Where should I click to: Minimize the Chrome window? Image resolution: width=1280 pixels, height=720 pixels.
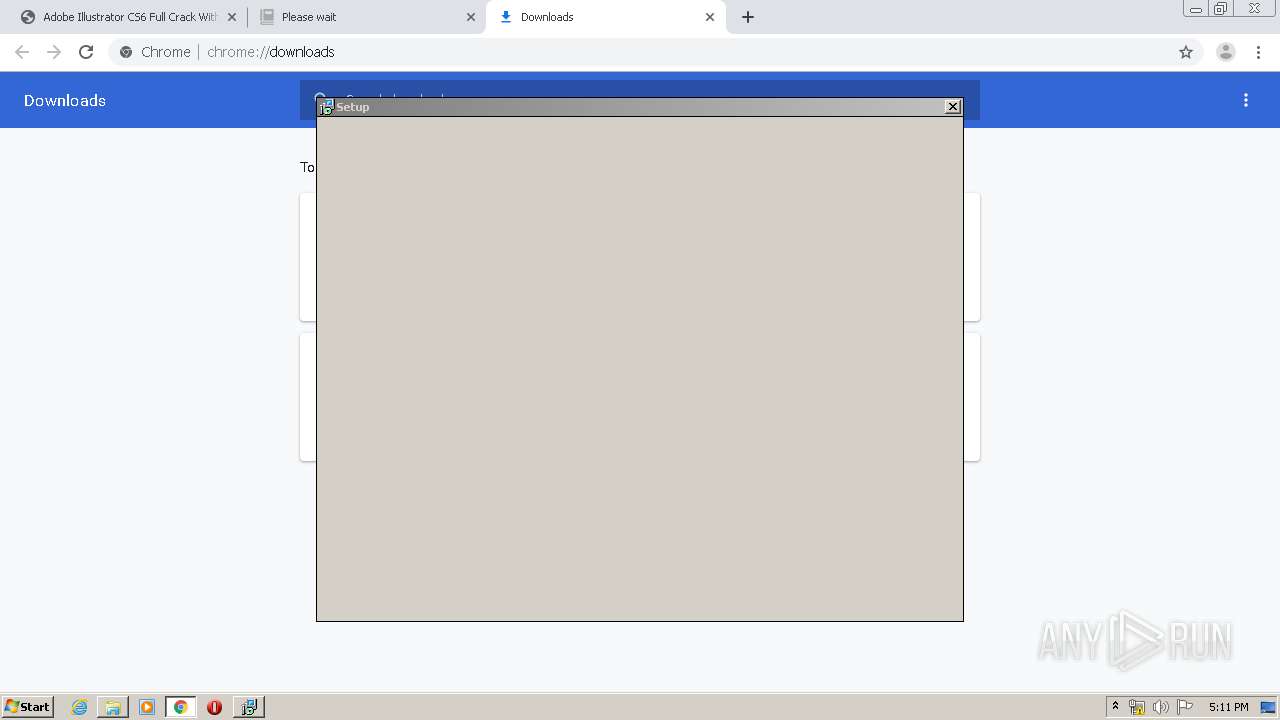click(x=1196, y=9)
